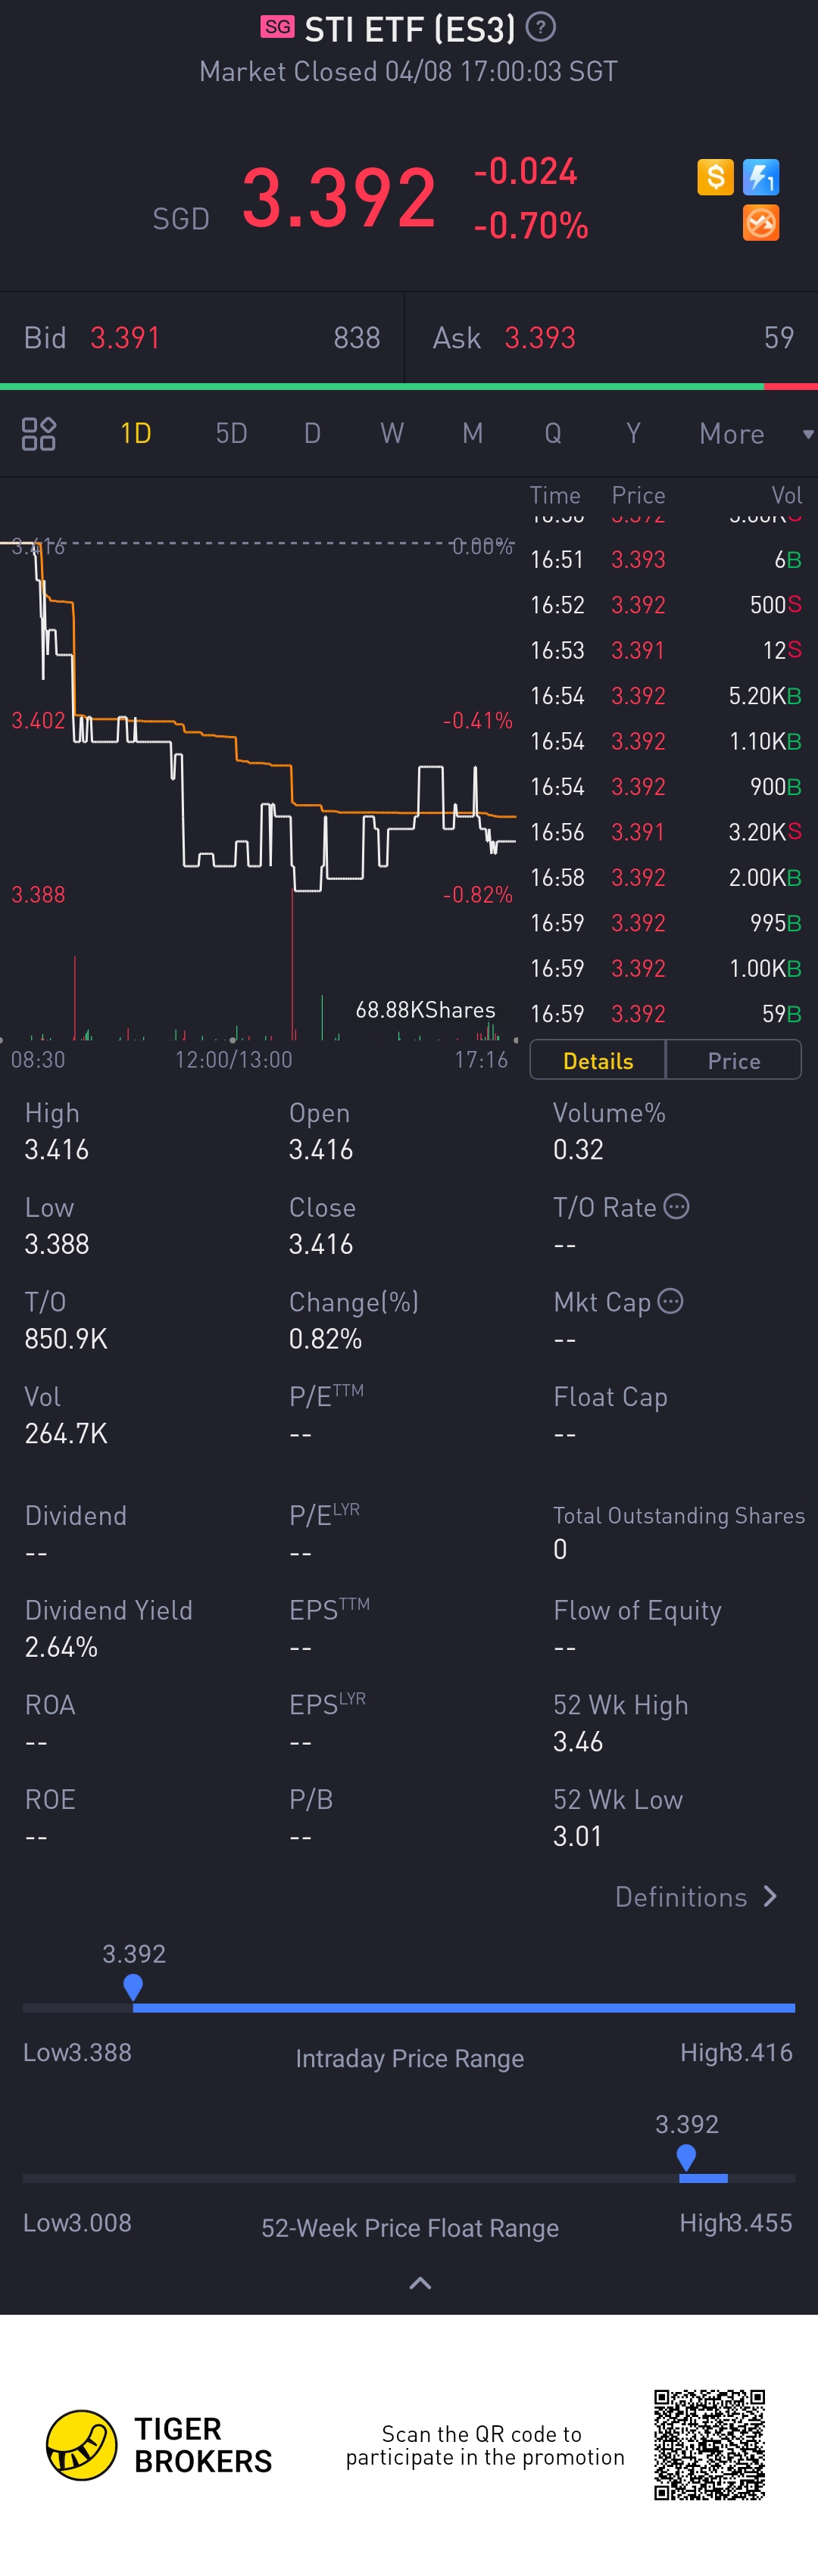This screenshot has width=818, height=2576.
Task: Tap the info icon next to Mkt Cap
Action: (671, 1301)
